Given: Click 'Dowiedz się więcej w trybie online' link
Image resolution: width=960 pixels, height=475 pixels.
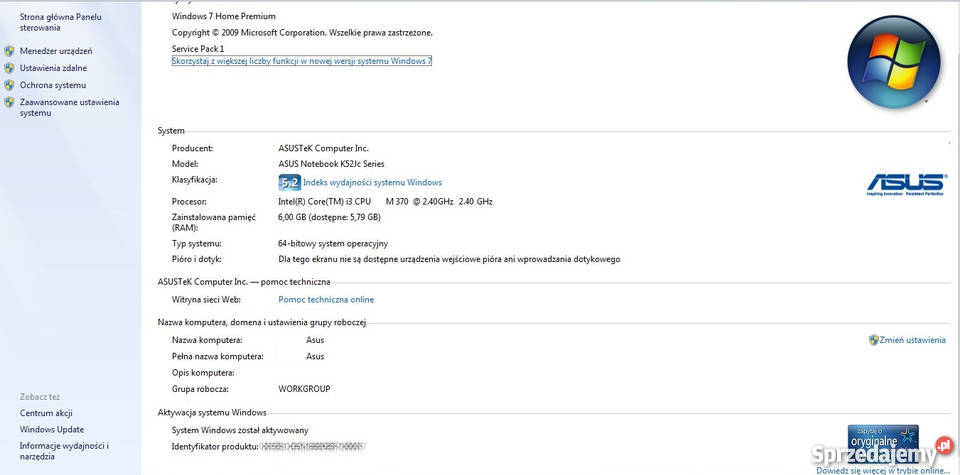Looking at the screenshot, I should [880, 469].
